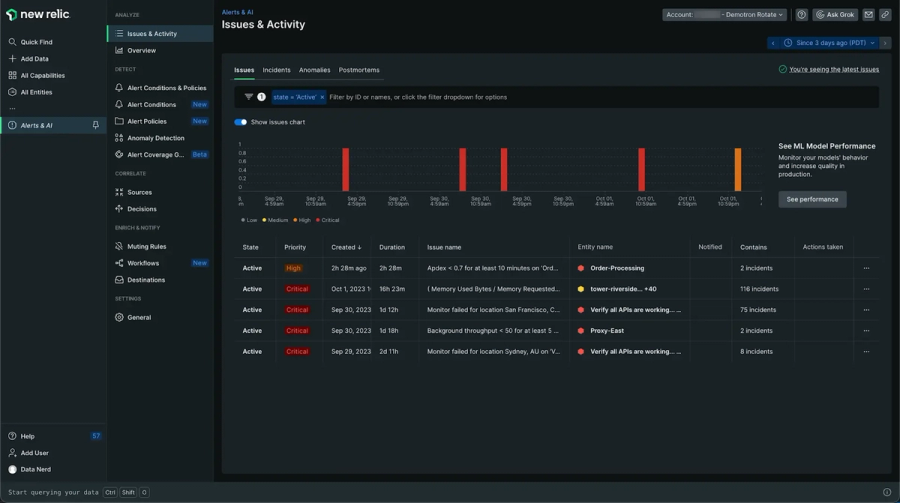Open Anomaly Detection page
The height and width of the screenshot is (503, 900).
[x=155, y=138]
